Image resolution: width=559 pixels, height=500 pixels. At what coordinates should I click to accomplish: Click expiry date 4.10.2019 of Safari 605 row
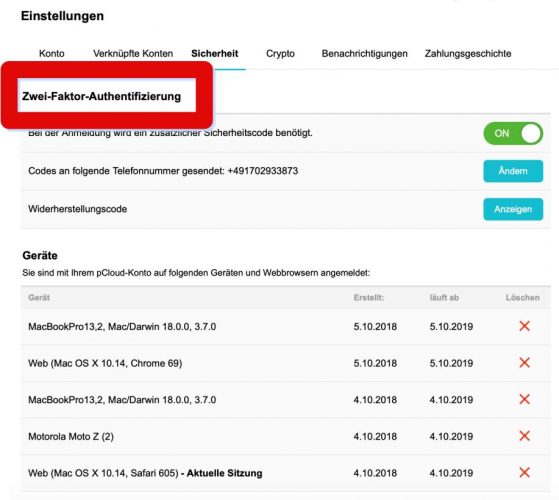click(x=451, y=473)
